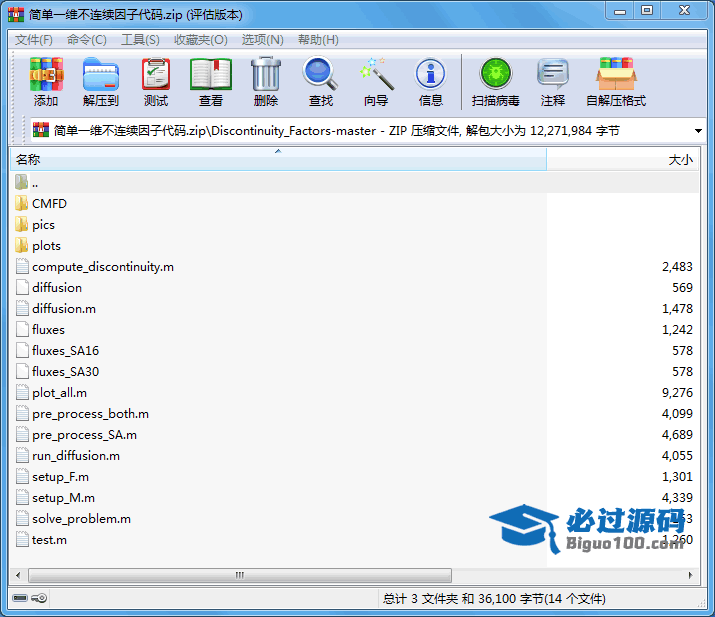Select the file fluxes_SA30

(65, 372)
